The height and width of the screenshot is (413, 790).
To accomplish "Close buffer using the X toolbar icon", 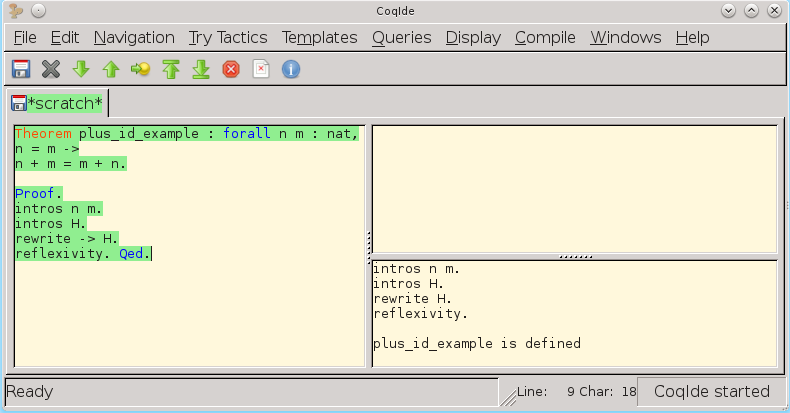I will click(x=50, y=69).
